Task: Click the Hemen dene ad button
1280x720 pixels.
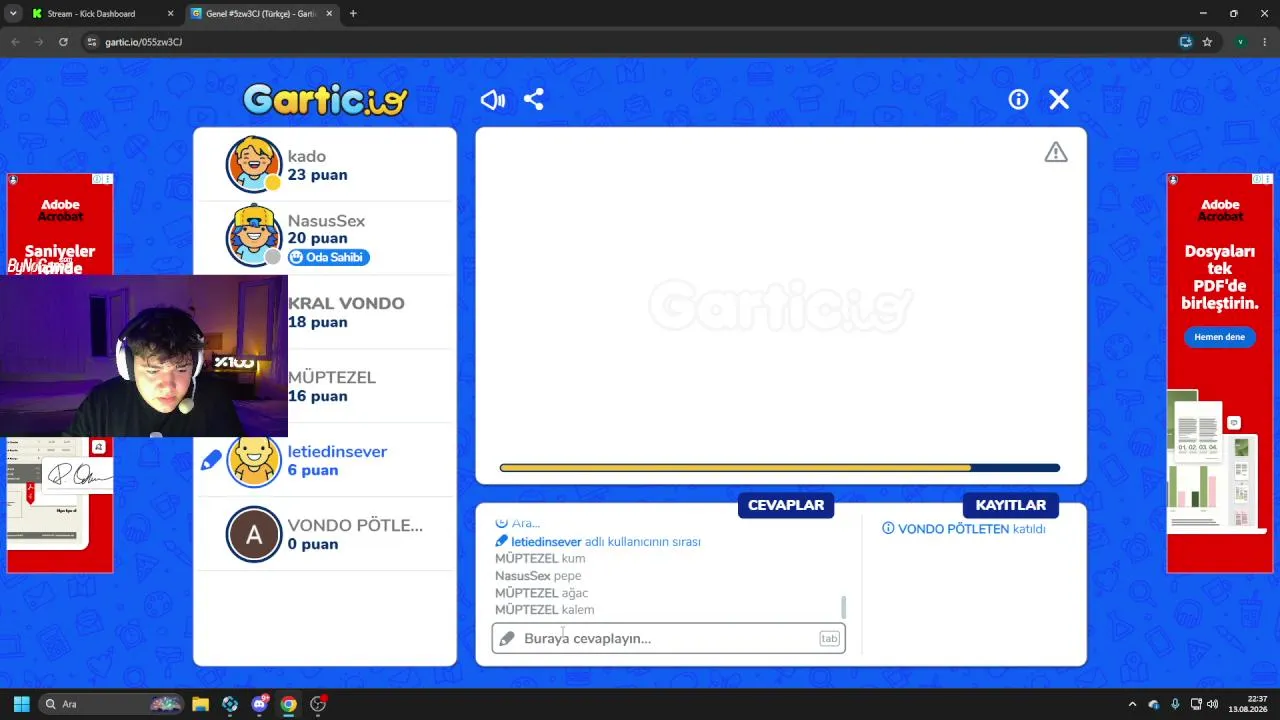Action: tap(1219, 337)
